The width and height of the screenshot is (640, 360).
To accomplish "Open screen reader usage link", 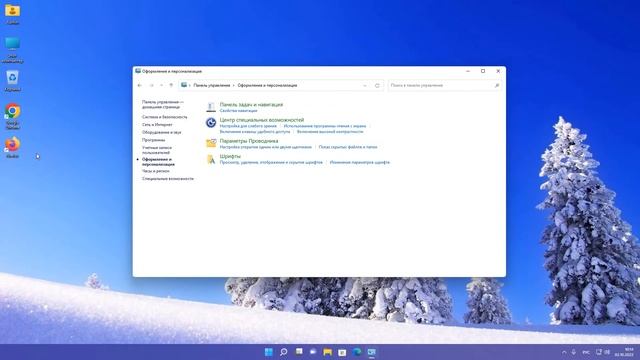I will point(325,126).
